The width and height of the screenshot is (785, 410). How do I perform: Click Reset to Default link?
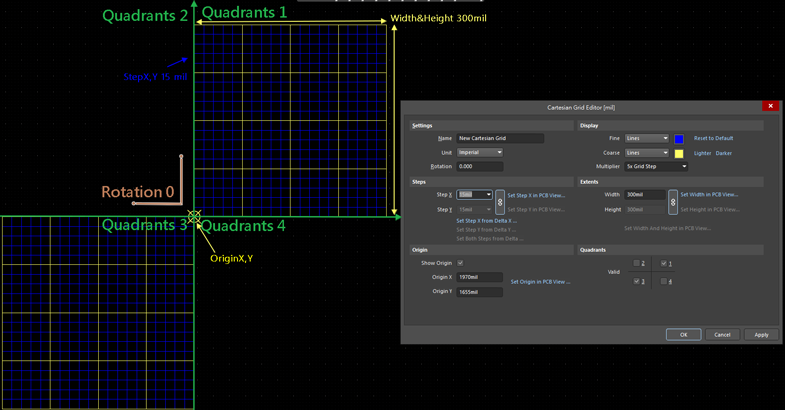pyautogui.click(x=714, y=139)
